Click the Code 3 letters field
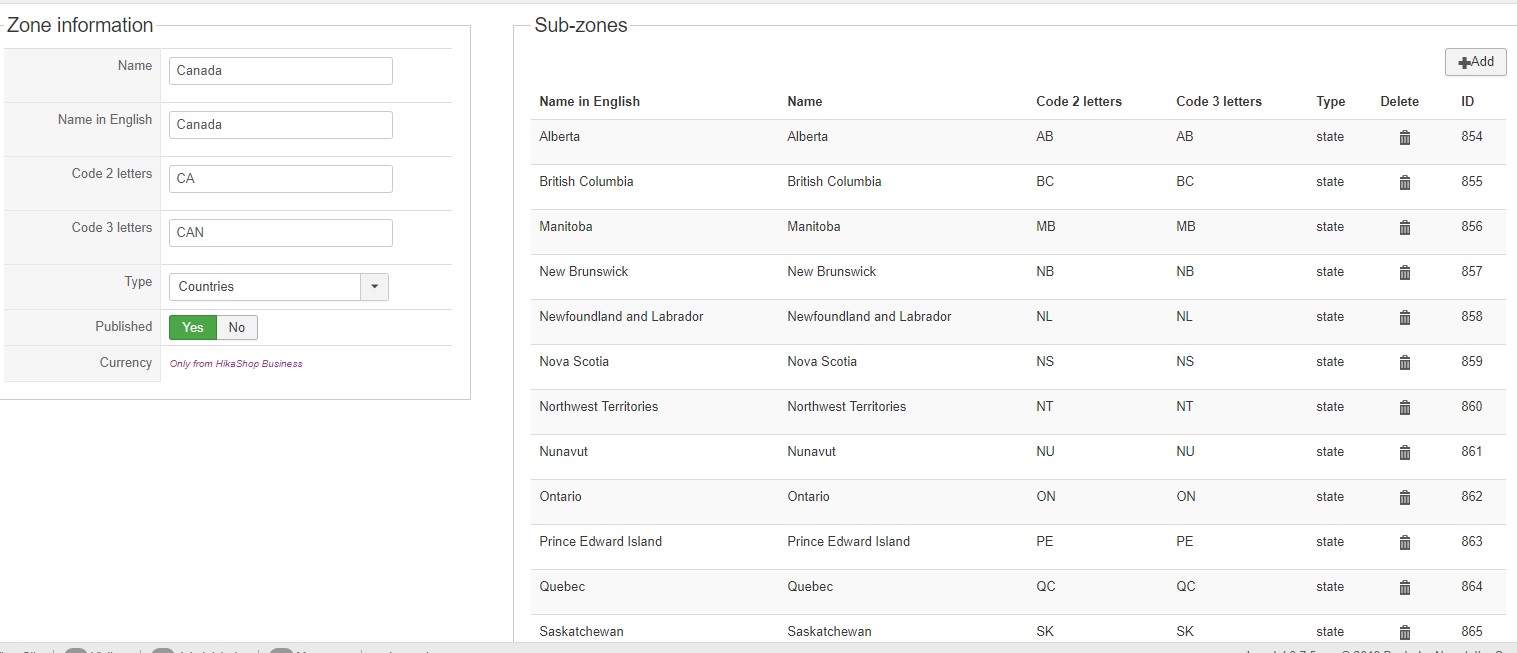Image resolution: width=1517 pixels, height=653 pixels. tap(280, 233)
